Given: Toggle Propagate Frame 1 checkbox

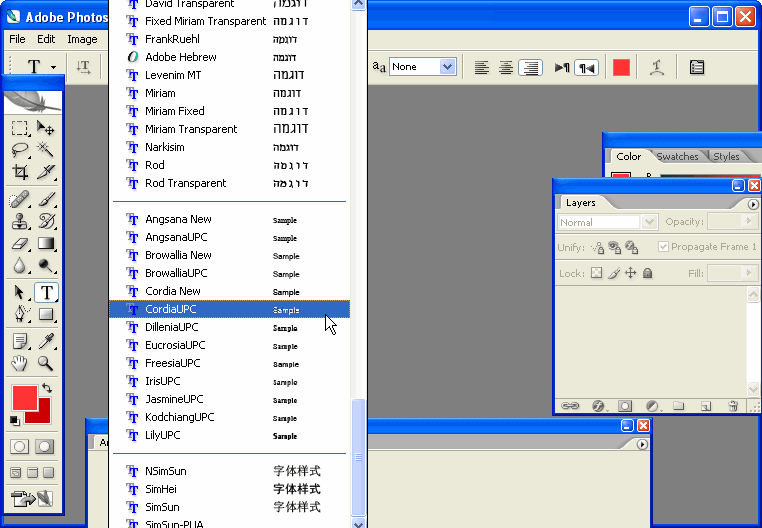Looking at the screenshot, I should tap(663, 246).
